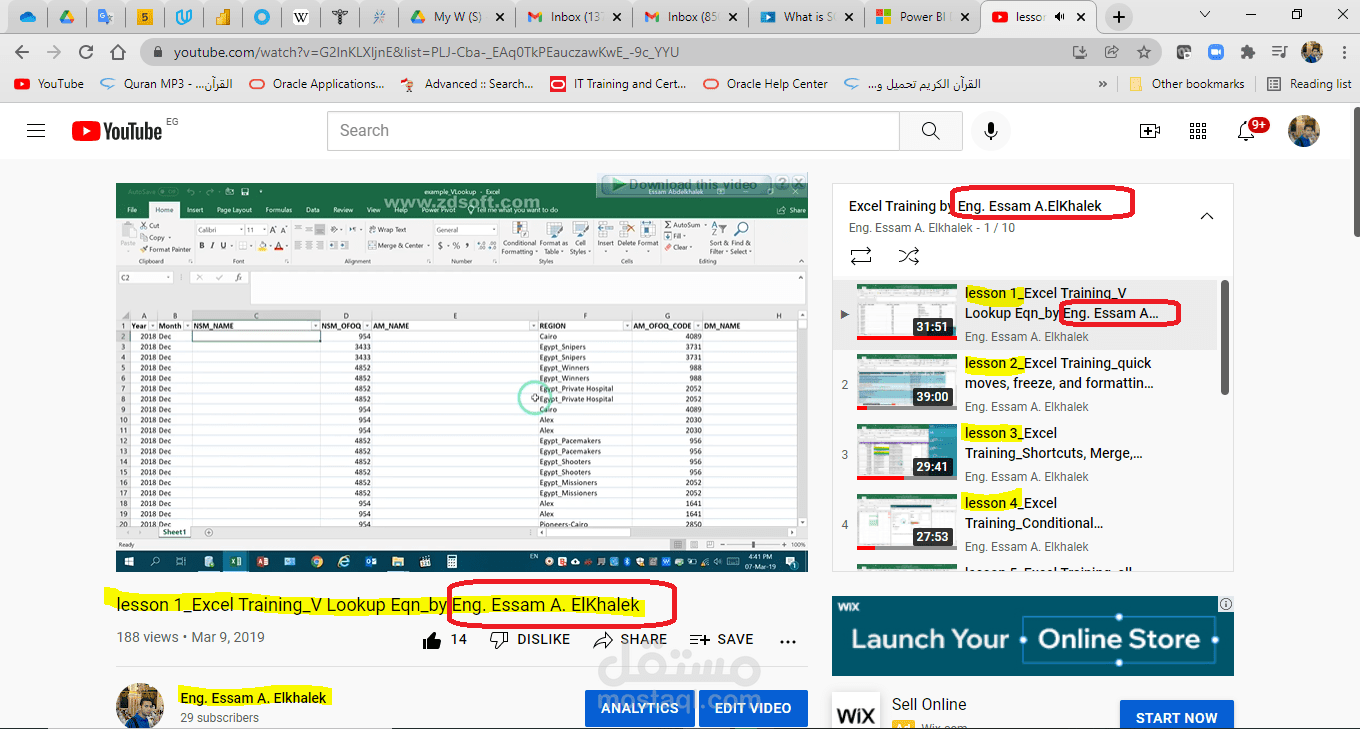The image size is (1360, 729).
Task: Open the YouTube hamburger menu
Action: [x=36, y=130]
